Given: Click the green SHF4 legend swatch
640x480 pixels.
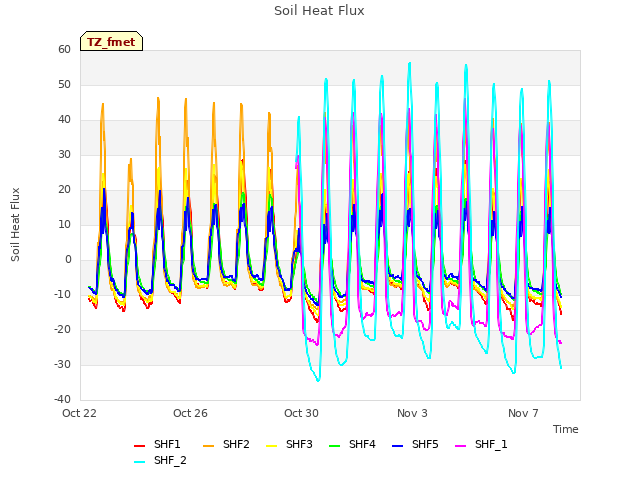Looking at the screenshot, I should coord(334,446).
